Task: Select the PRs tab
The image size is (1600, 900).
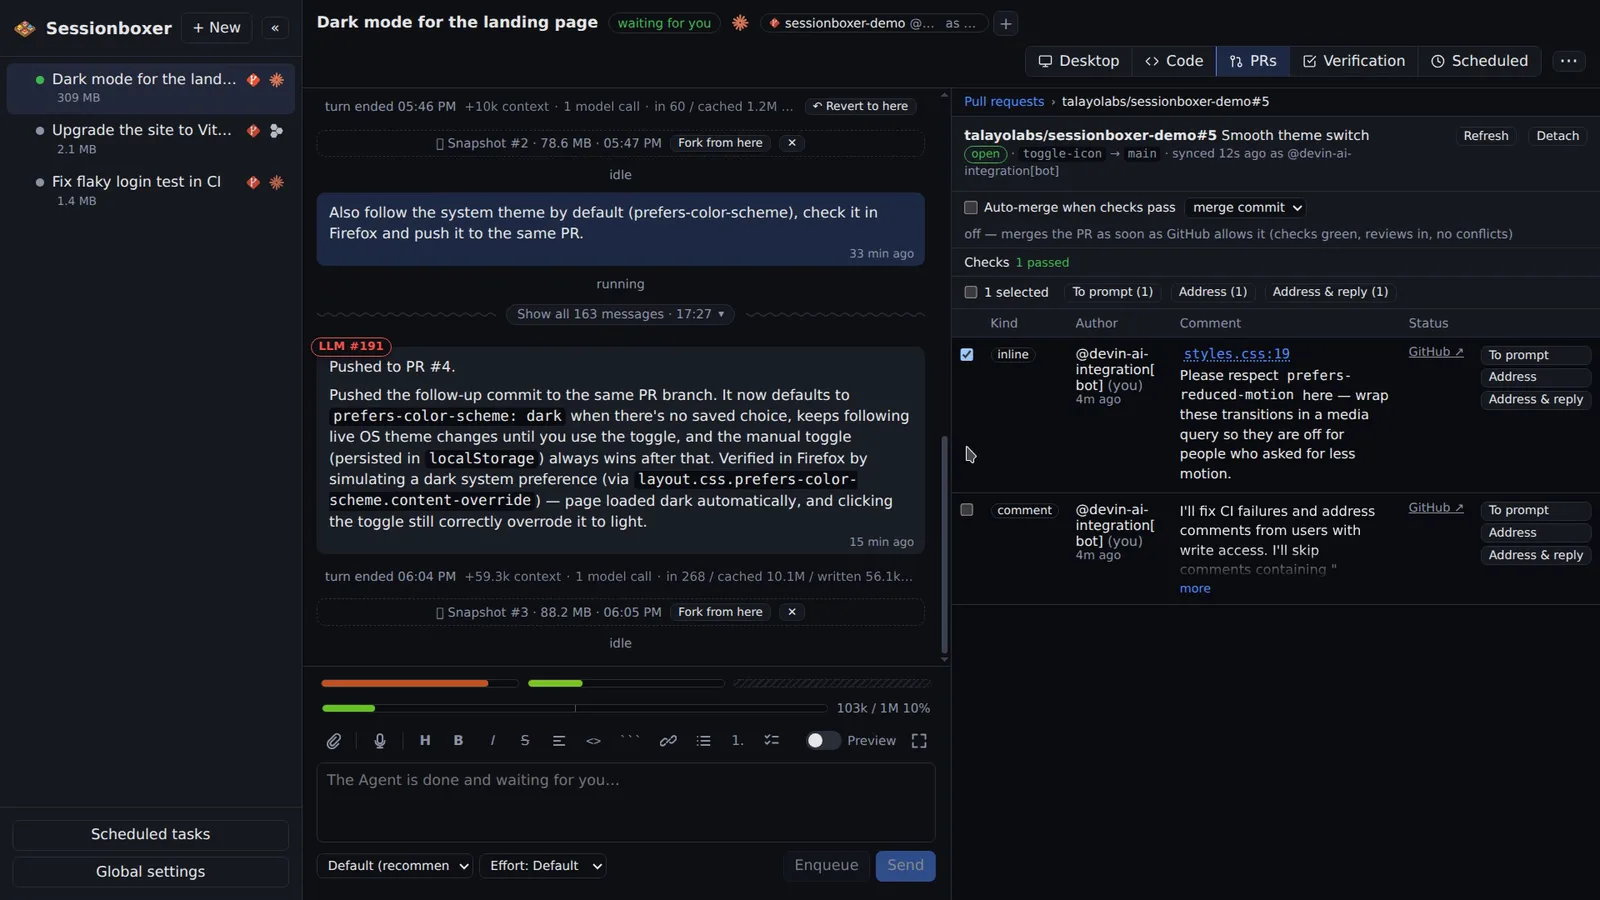Action: coord(1253,61)
